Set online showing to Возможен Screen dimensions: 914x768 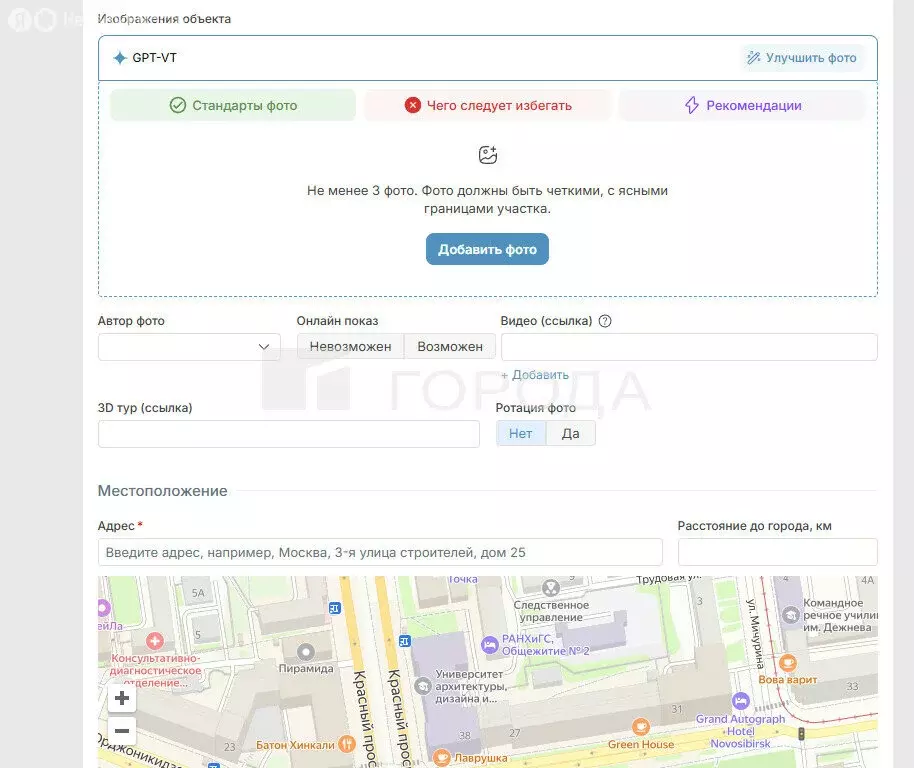(x=450, y=346)
